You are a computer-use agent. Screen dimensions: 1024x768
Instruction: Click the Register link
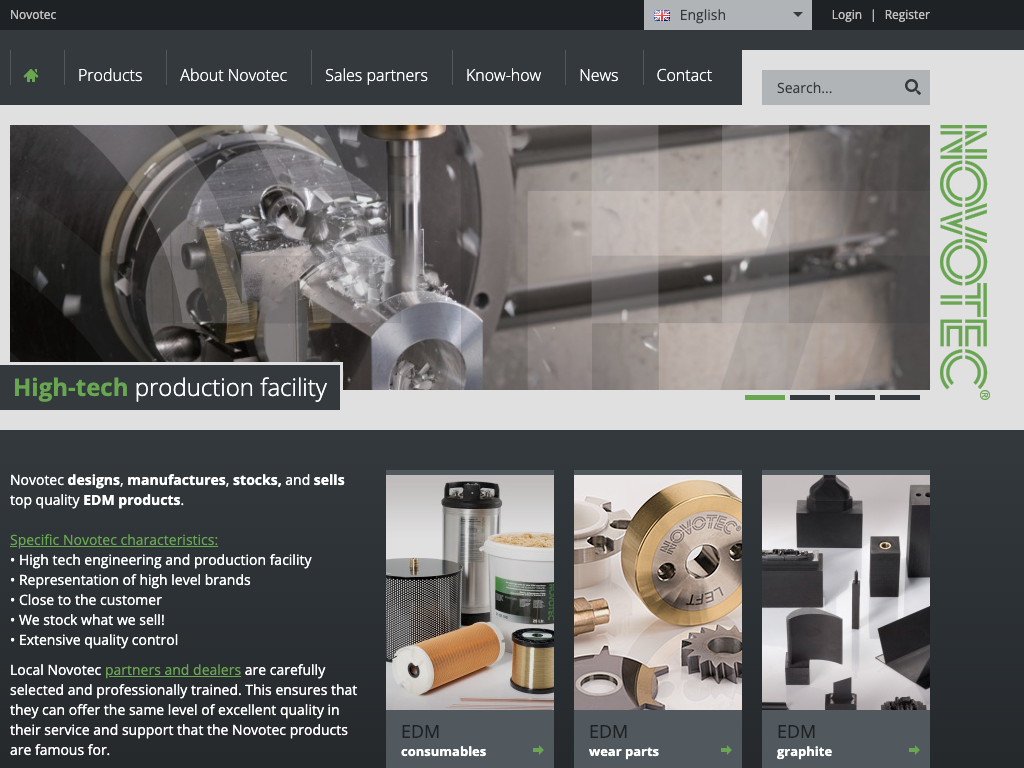click(907, 15)
